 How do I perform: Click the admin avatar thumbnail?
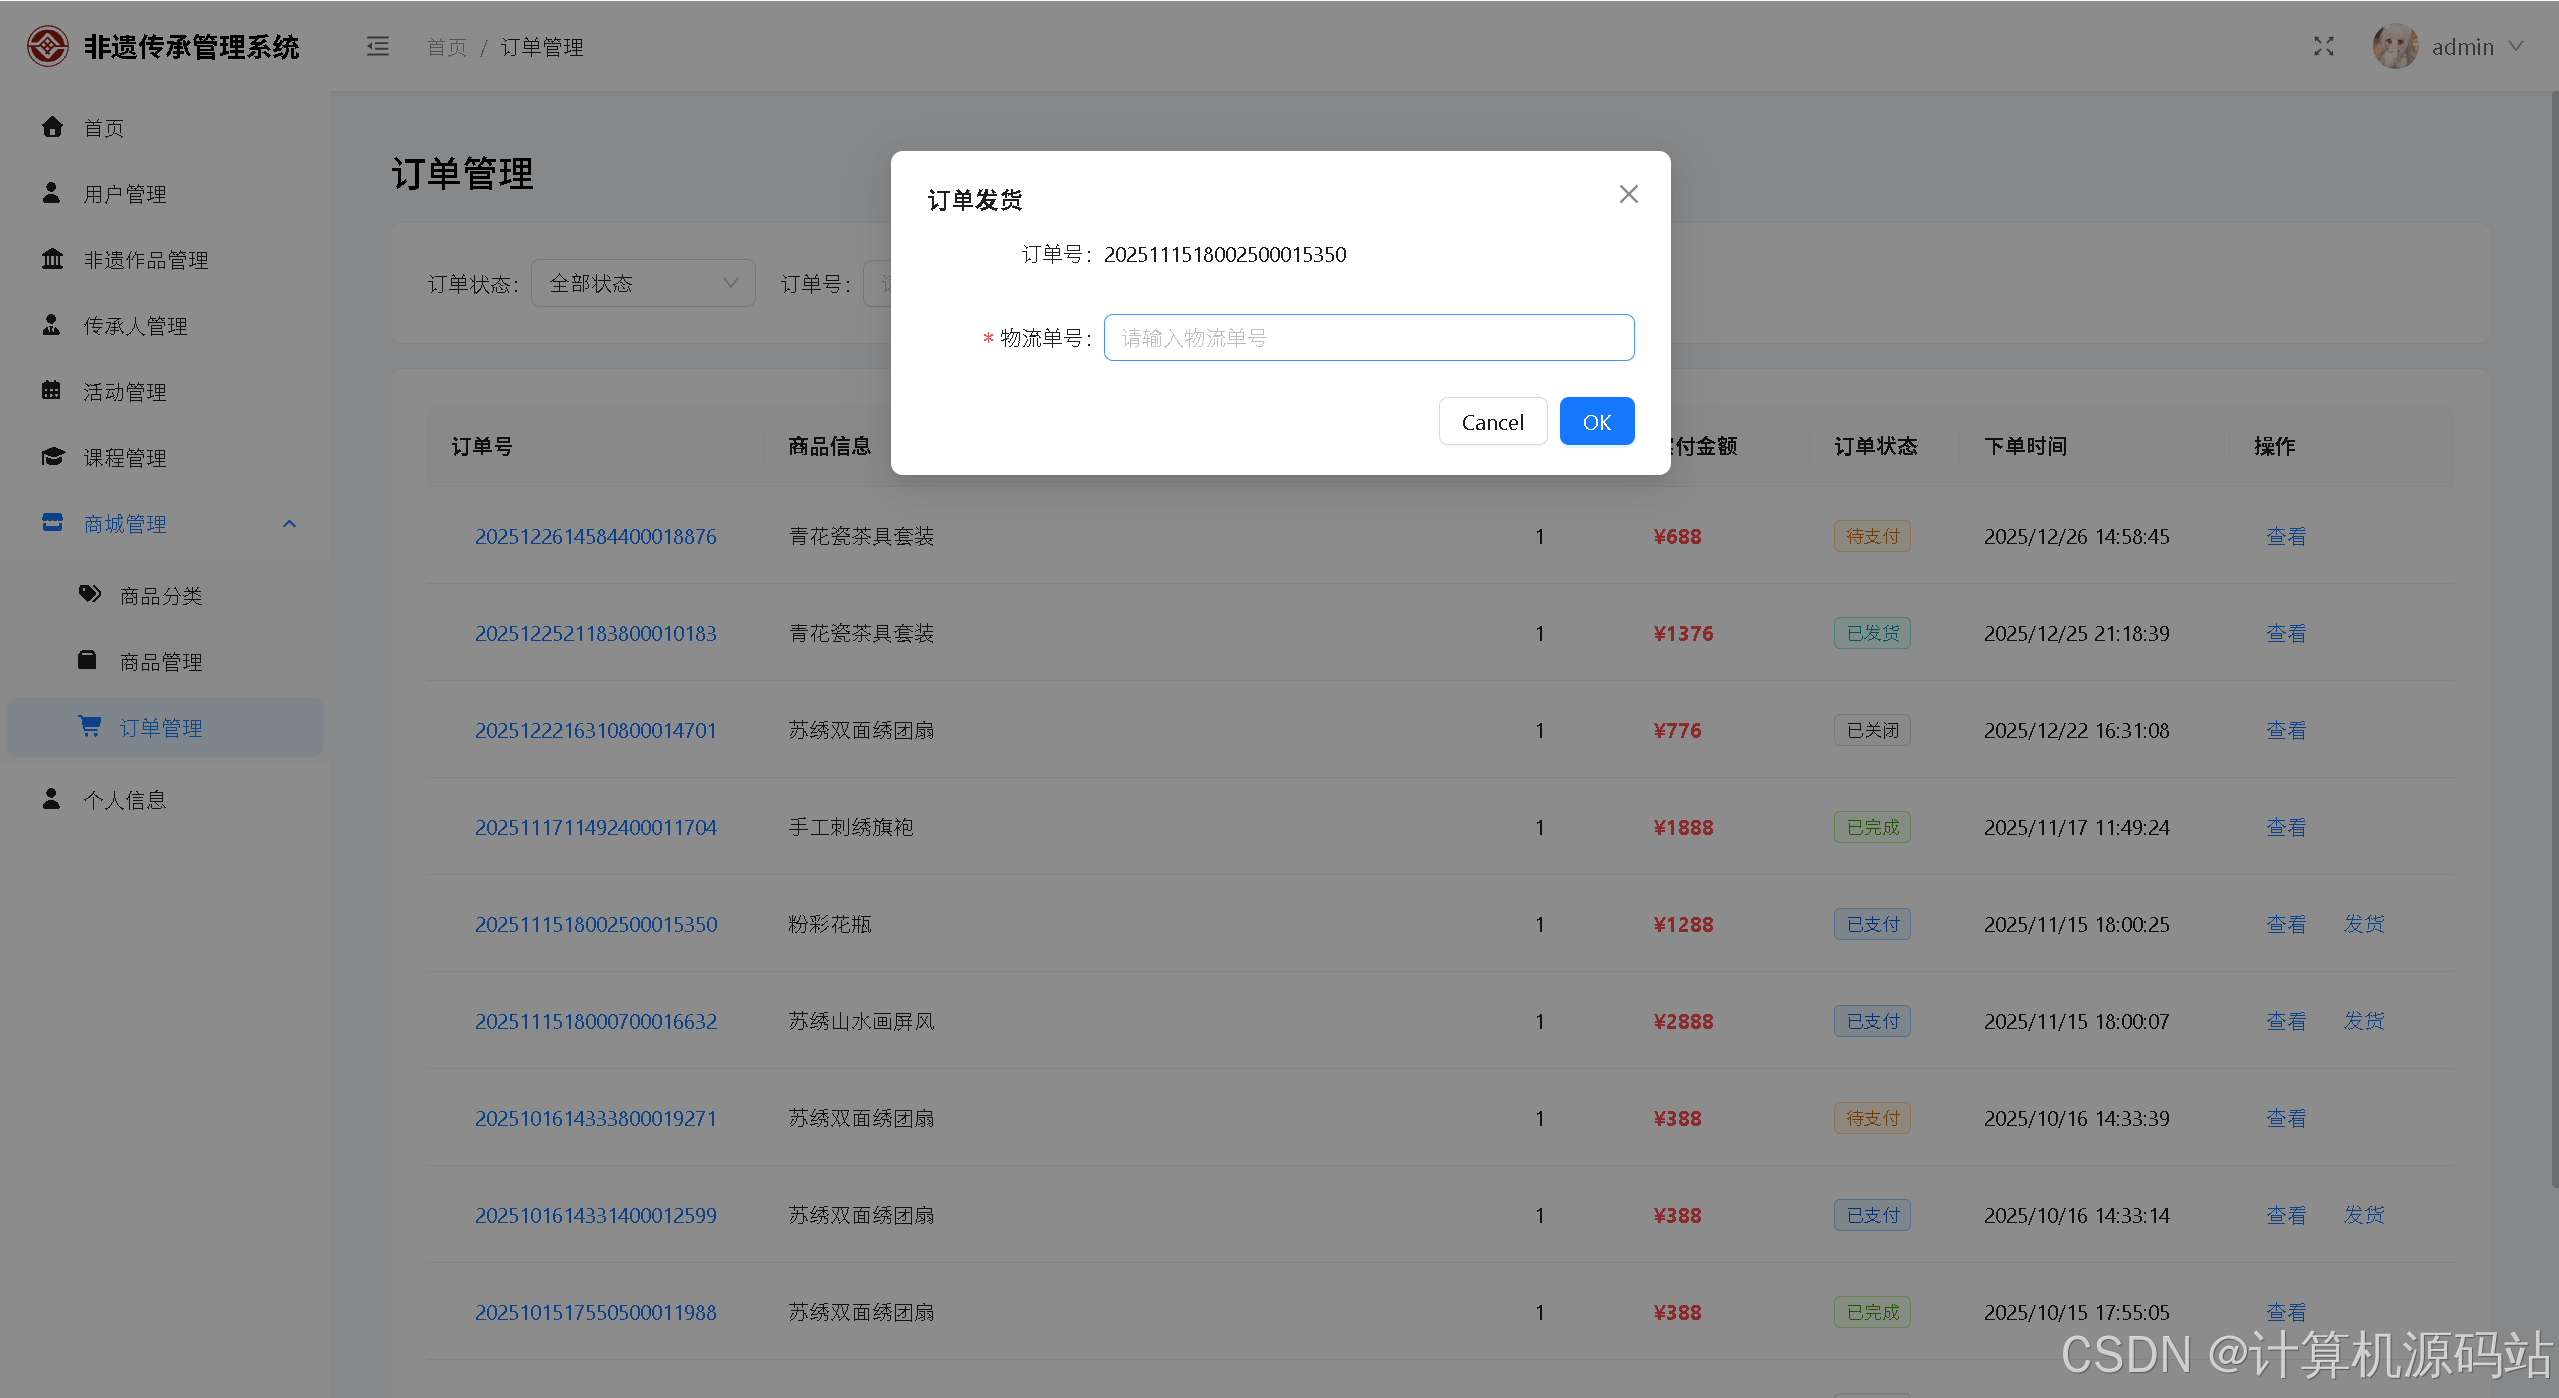click(2394, 47)
